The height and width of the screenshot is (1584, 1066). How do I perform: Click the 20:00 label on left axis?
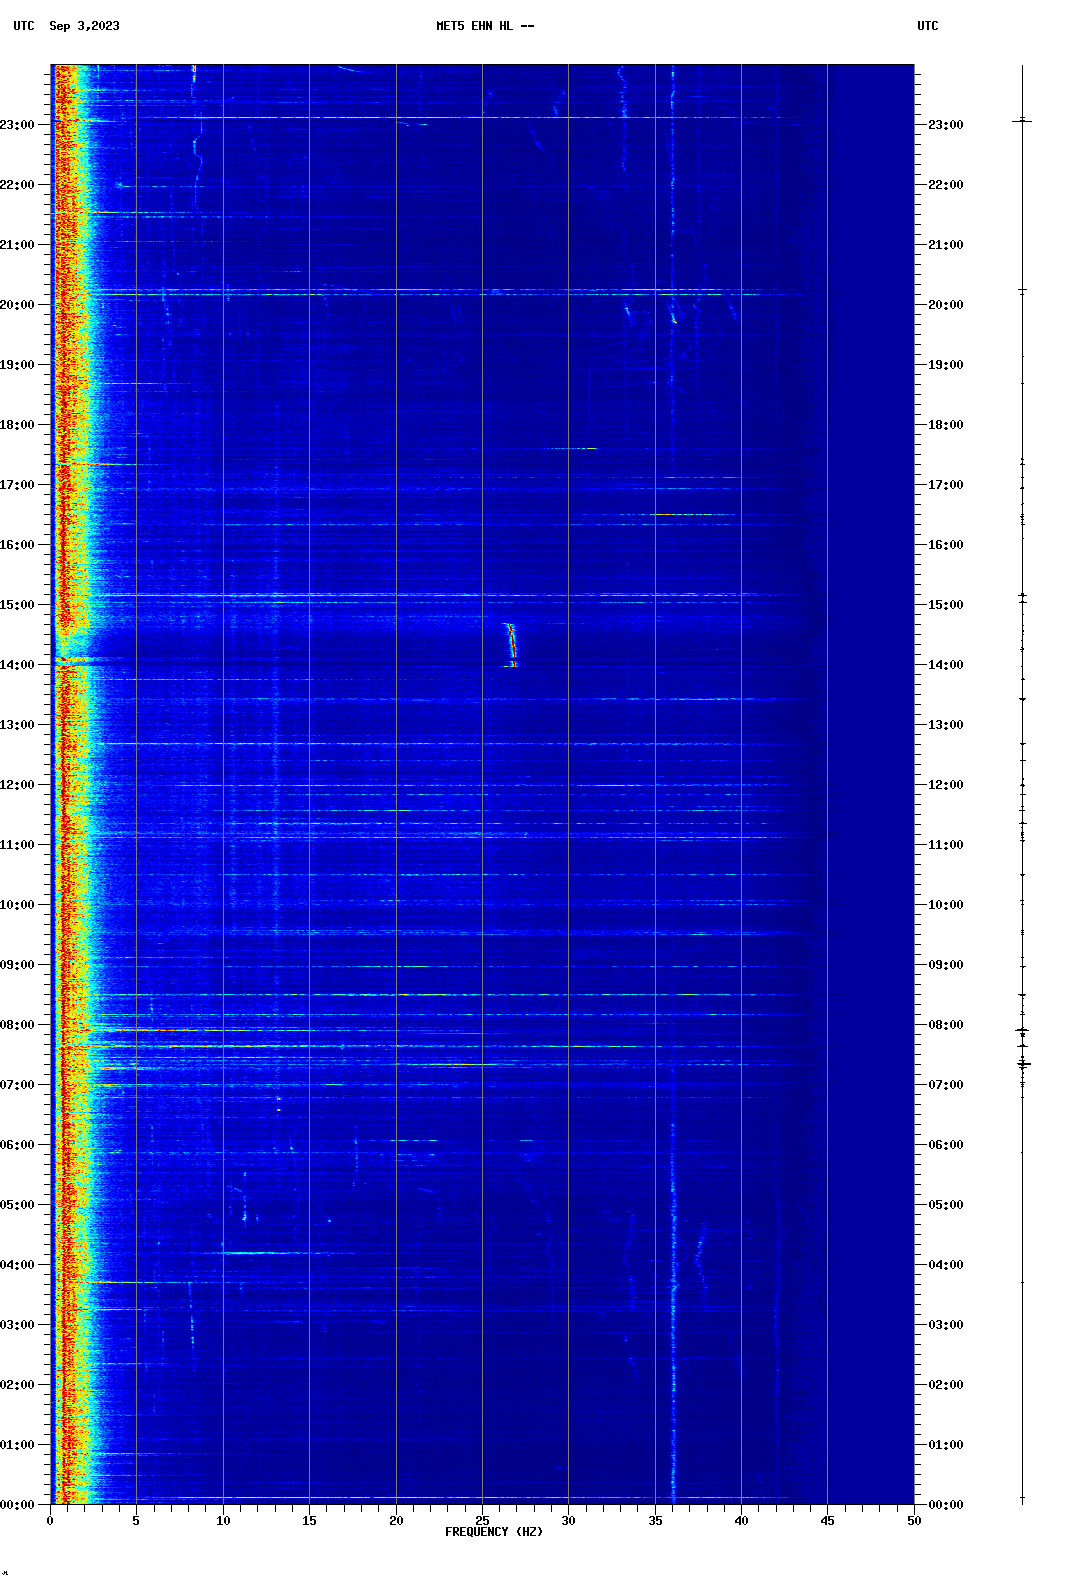coord(18,305)
